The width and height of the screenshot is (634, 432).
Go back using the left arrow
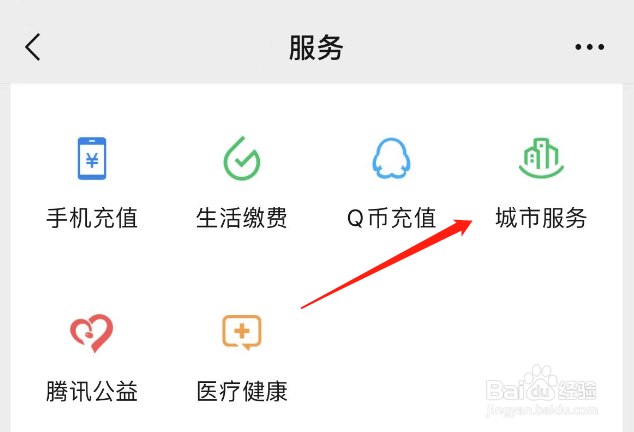[33, 47]
